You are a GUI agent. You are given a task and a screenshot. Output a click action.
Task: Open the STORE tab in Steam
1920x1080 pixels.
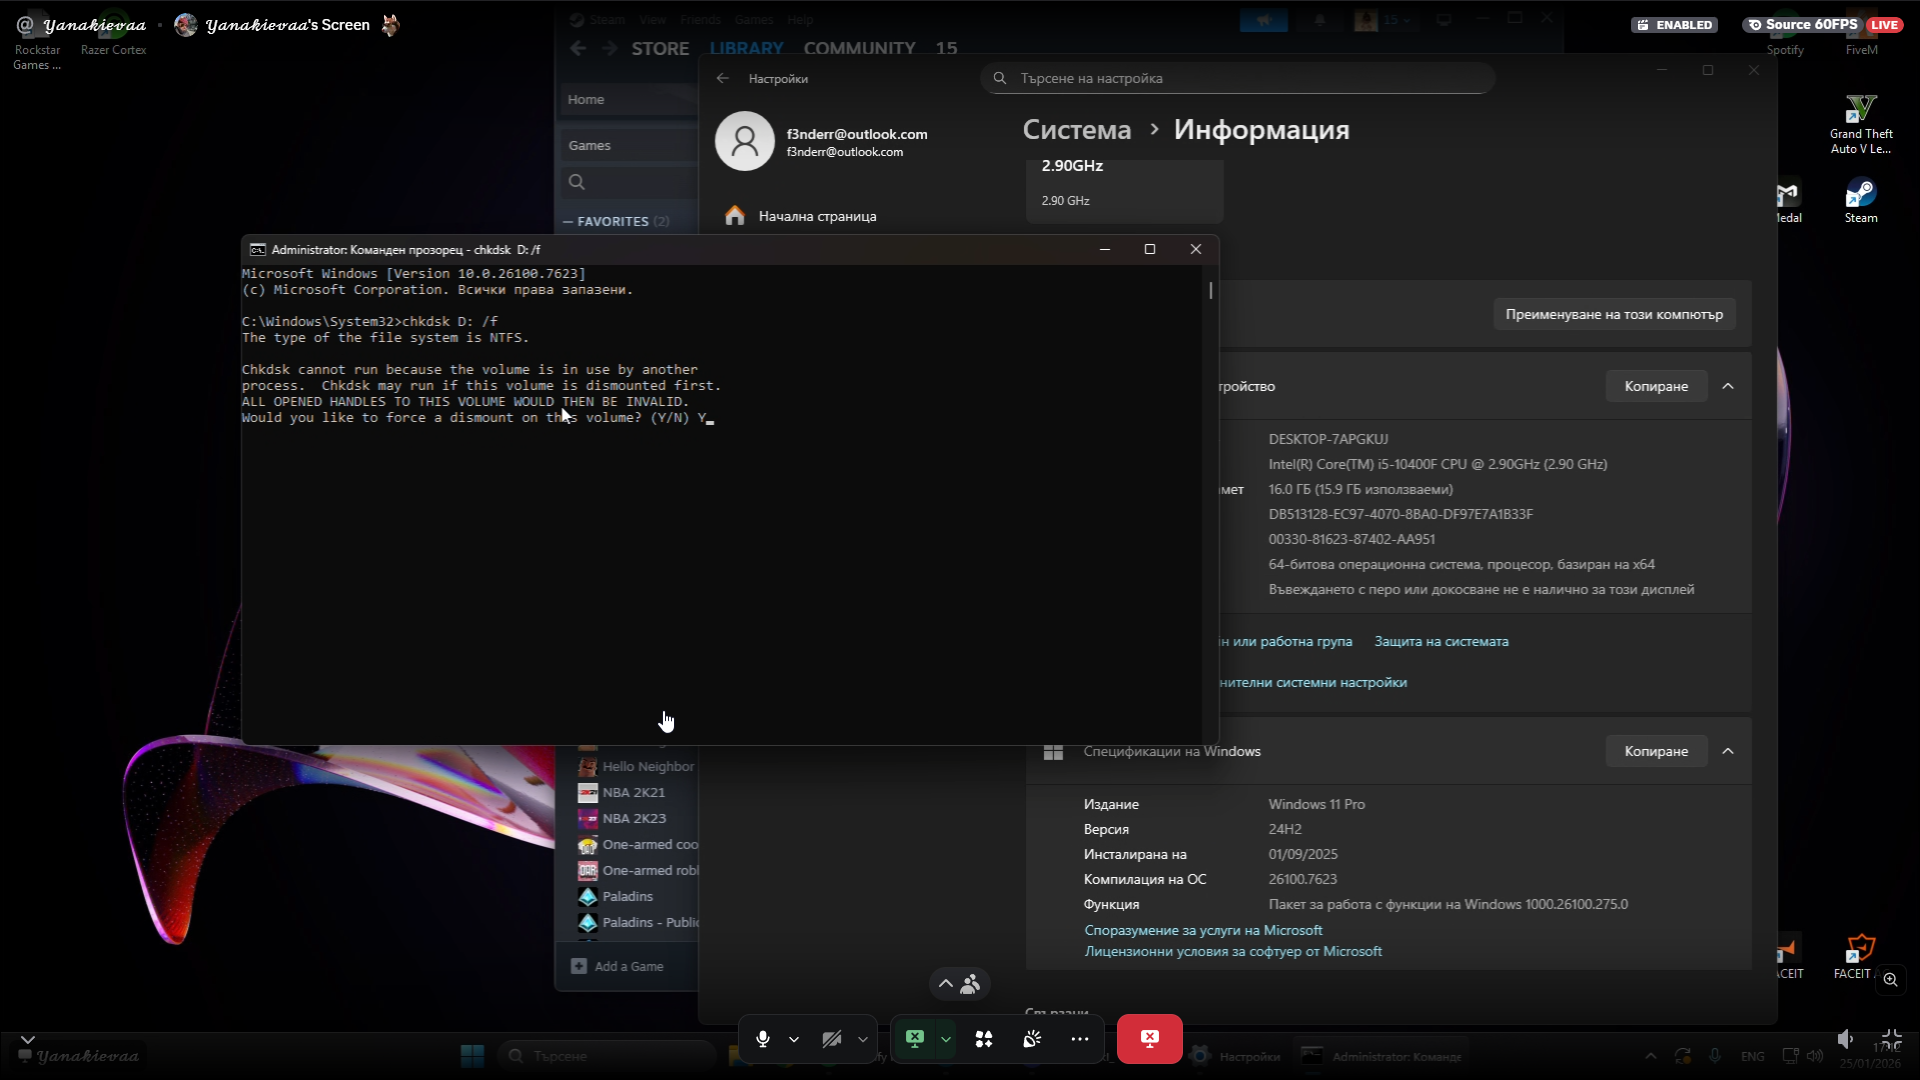click(x=660, y=48)
